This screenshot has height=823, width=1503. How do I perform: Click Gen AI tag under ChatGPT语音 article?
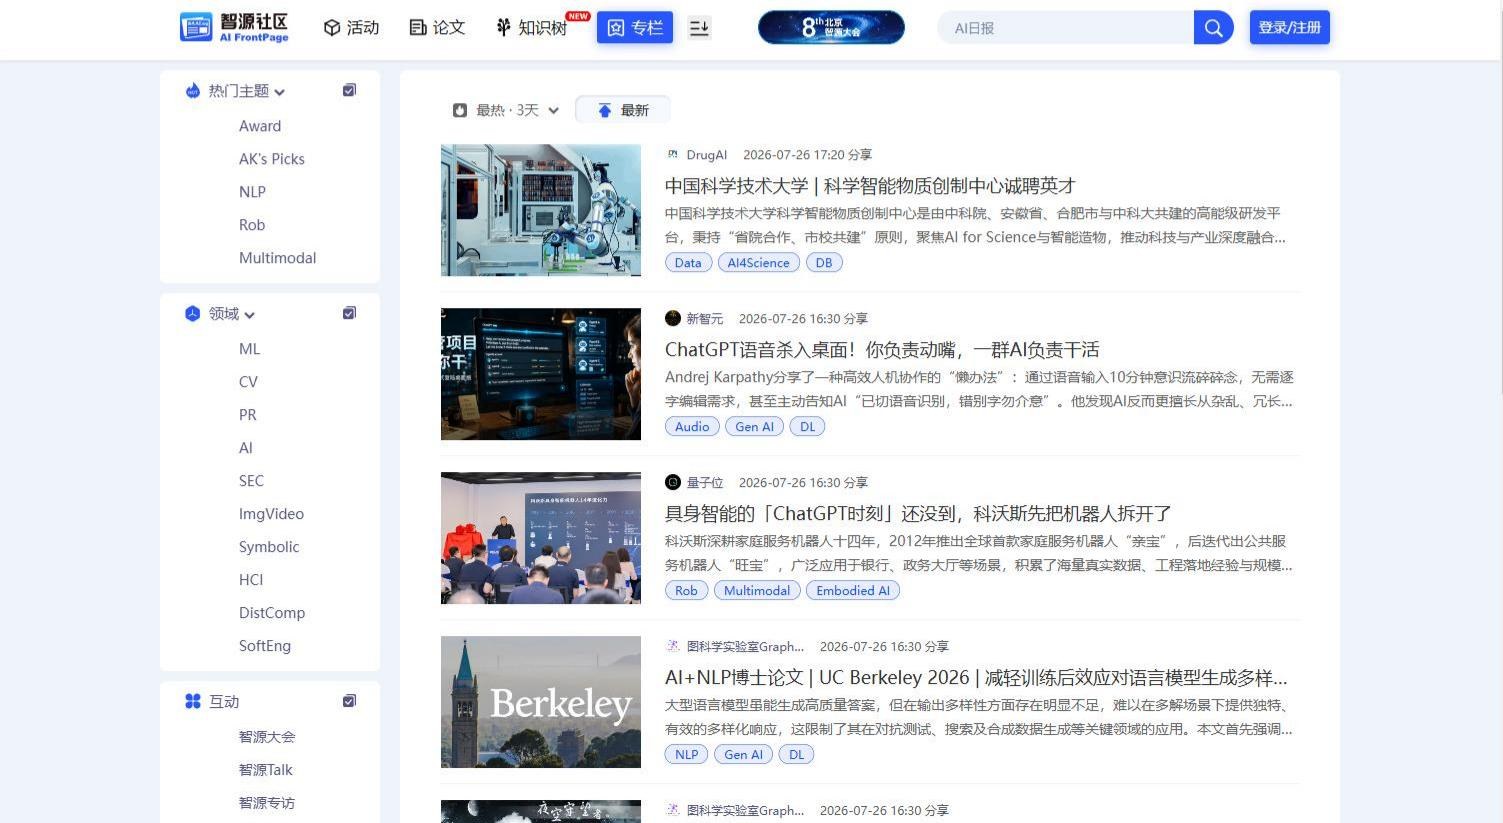[754, 427]
